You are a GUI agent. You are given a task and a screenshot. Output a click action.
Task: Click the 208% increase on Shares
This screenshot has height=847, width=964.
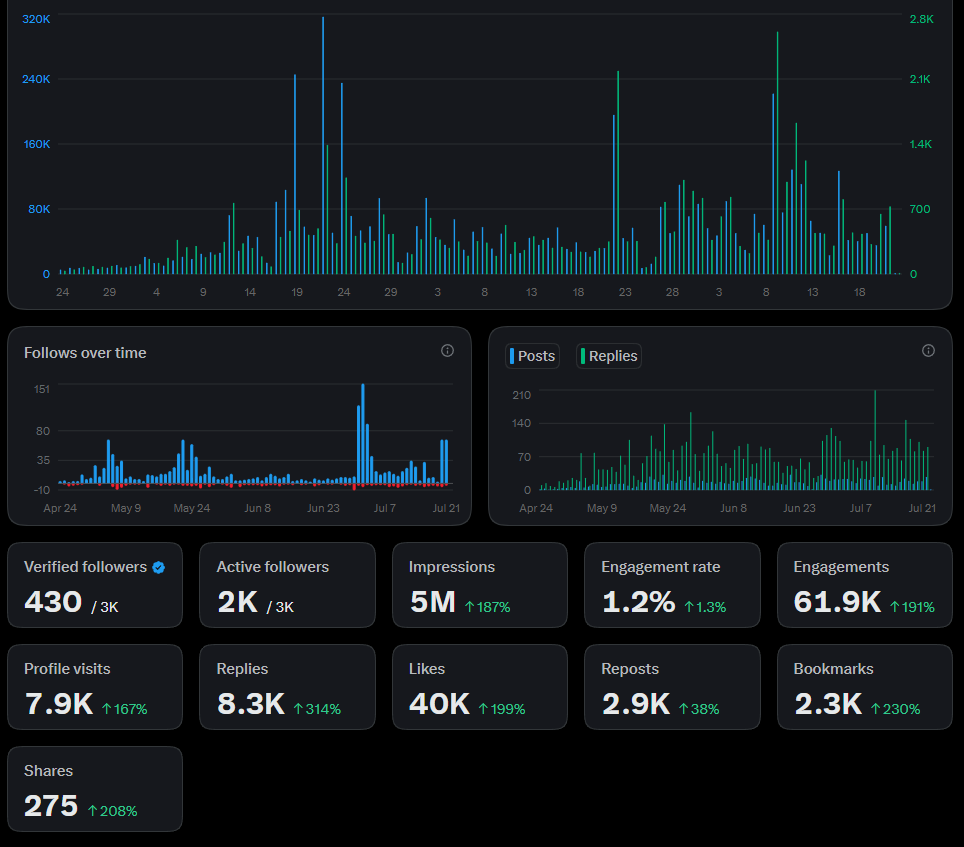tap(113, 811)
